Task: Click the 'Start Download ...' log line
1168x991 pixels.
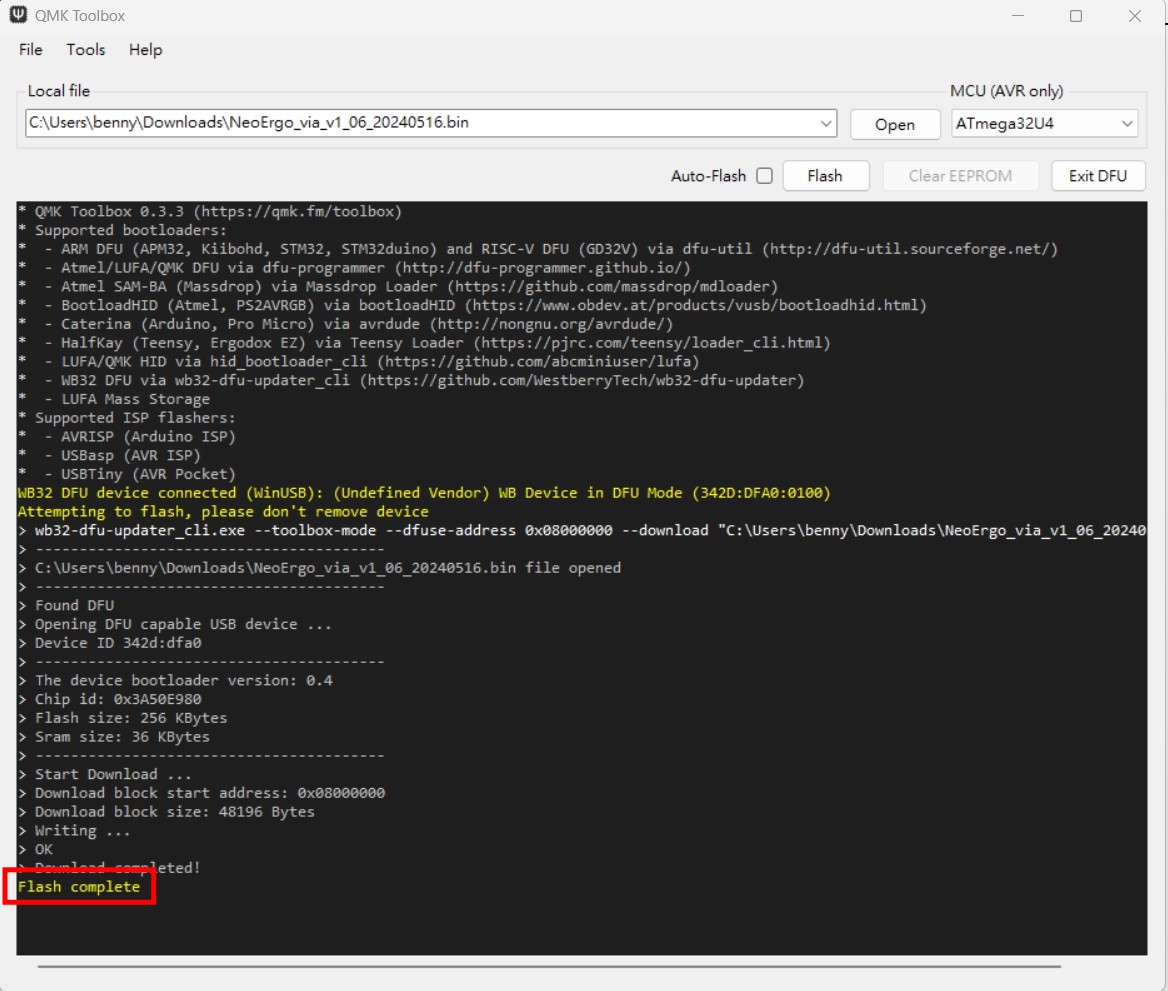Action: pyautogui.click(x=105, y=774)
